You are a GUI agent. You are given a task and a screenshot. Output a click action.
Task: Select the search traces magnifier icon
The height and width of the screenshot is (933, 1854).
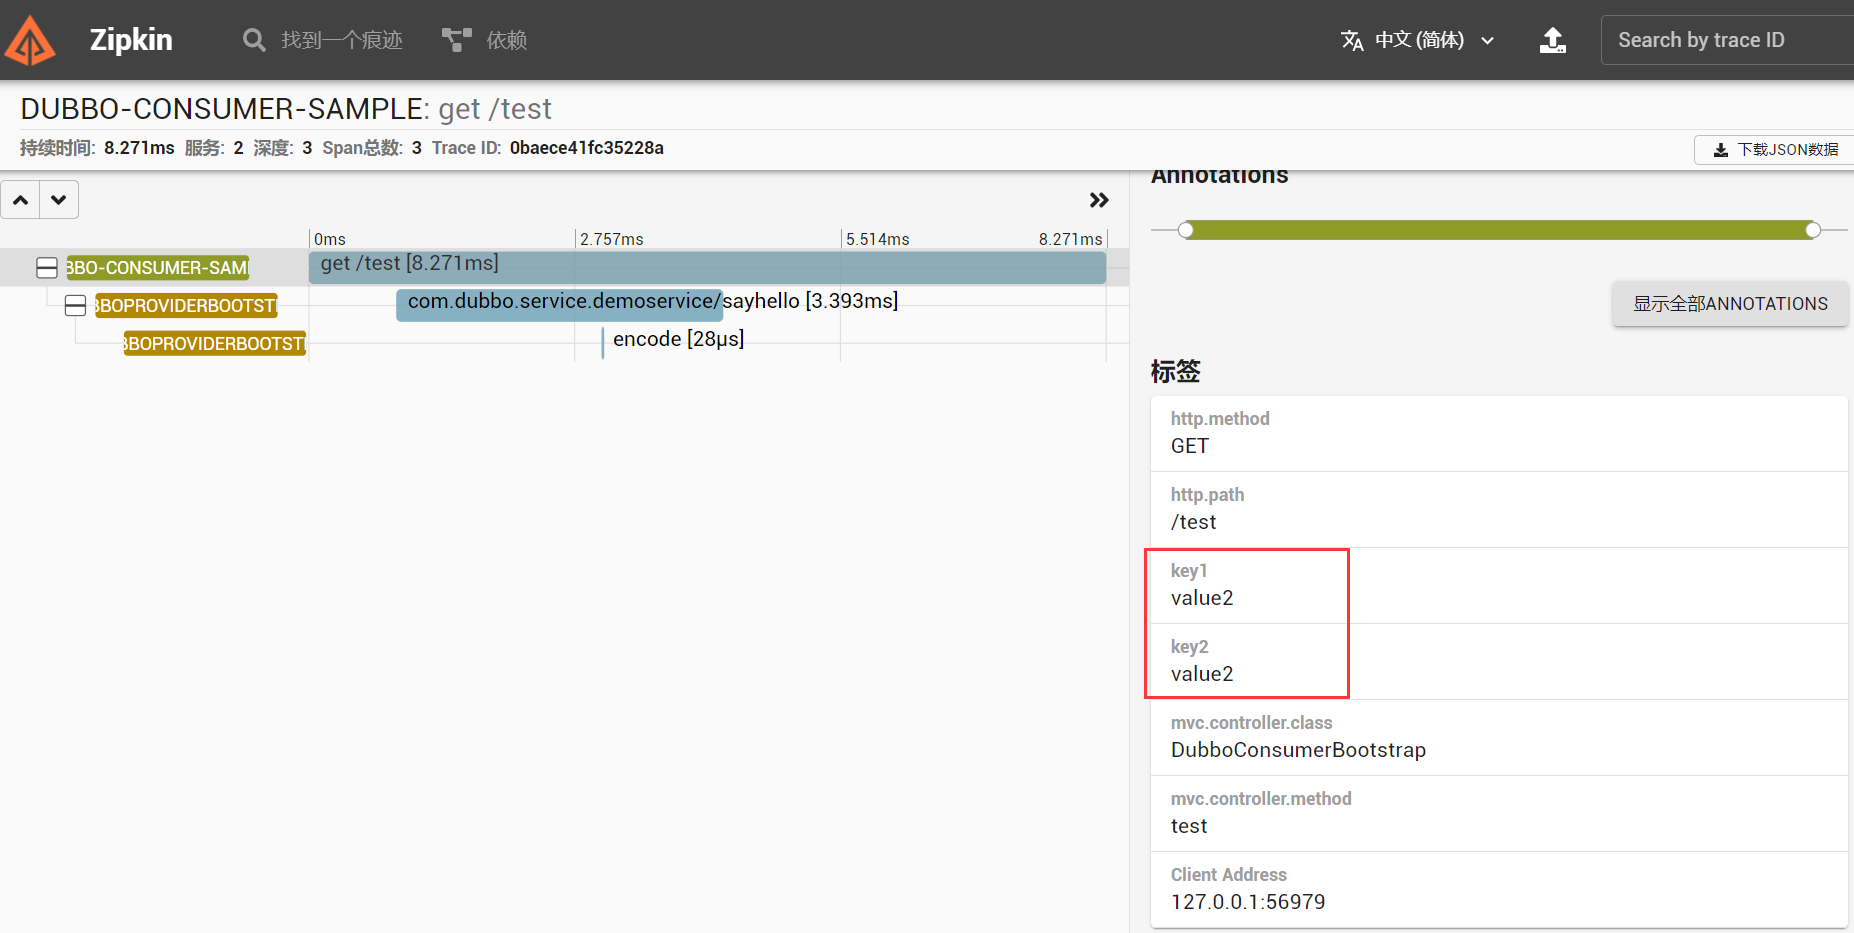click(x=254, y=39)
